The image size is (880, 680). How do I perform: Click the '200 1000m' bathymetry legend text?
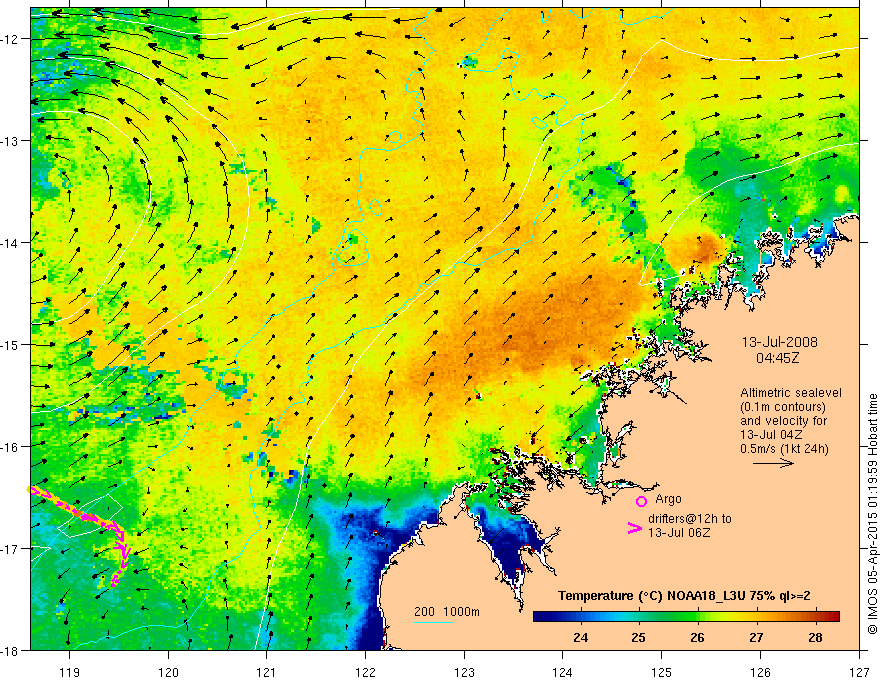pos(447,612)
